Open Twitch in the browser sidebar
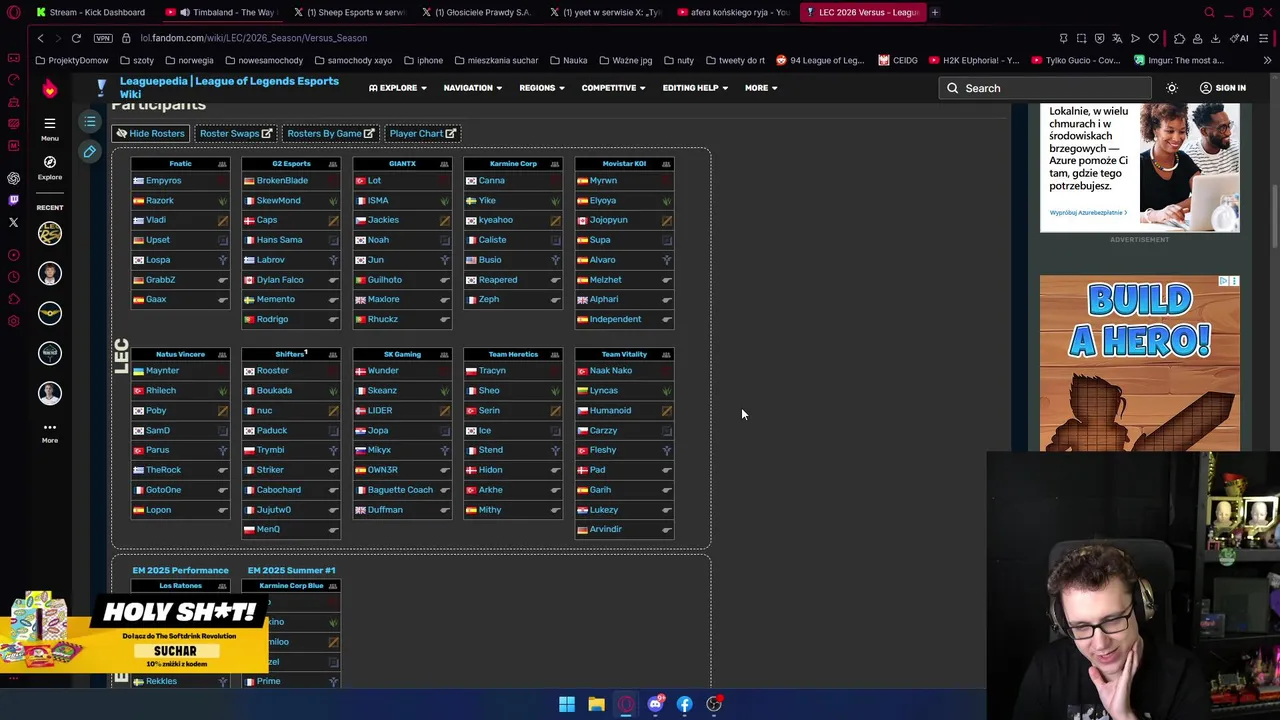 13,200
